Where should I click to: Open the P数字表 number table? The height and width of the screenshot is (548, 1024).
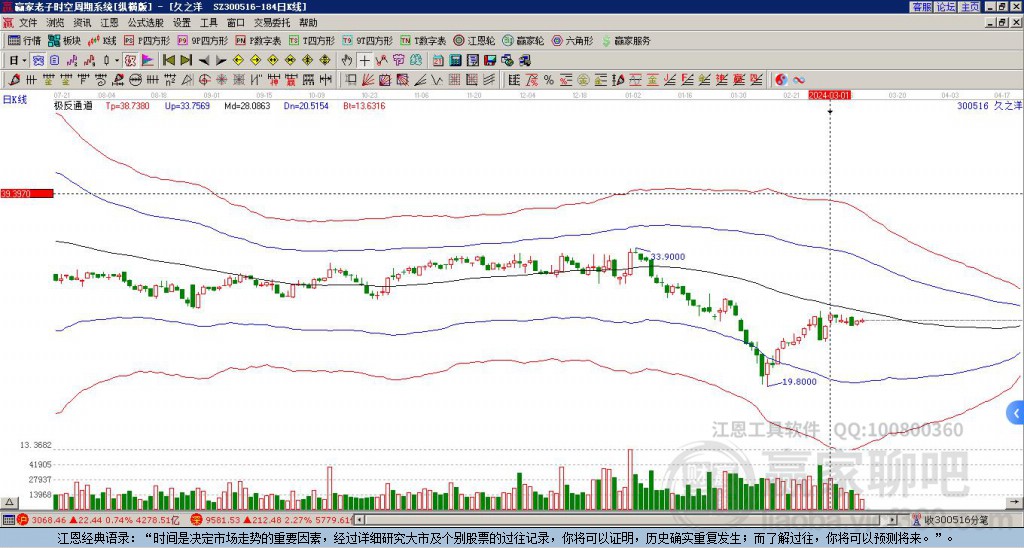258,40
